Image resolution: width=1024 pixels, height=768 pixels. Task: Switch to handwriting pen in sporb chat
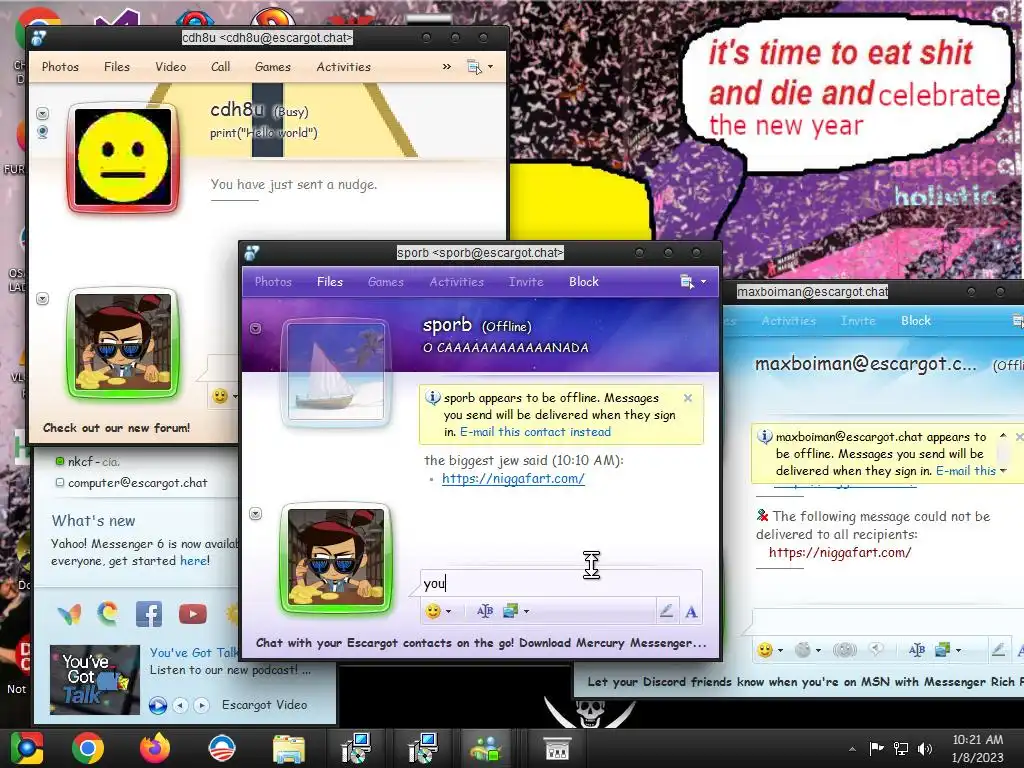coord(666,611)
